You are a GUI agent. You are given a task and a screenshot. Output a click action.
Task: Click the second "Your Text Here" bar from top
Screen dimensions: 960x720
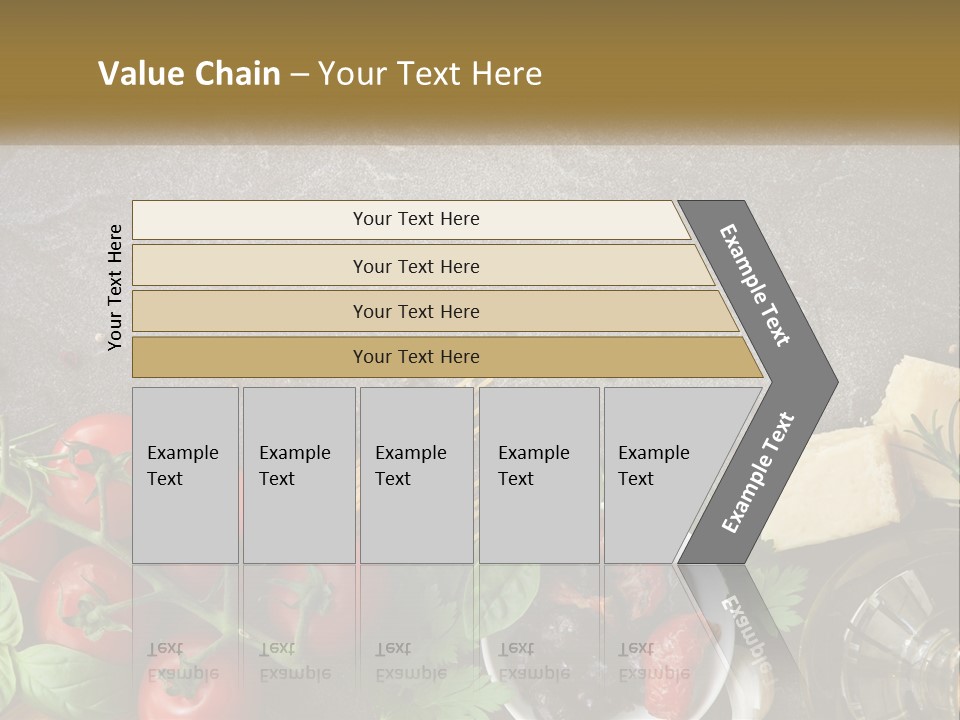click(416, 266)
